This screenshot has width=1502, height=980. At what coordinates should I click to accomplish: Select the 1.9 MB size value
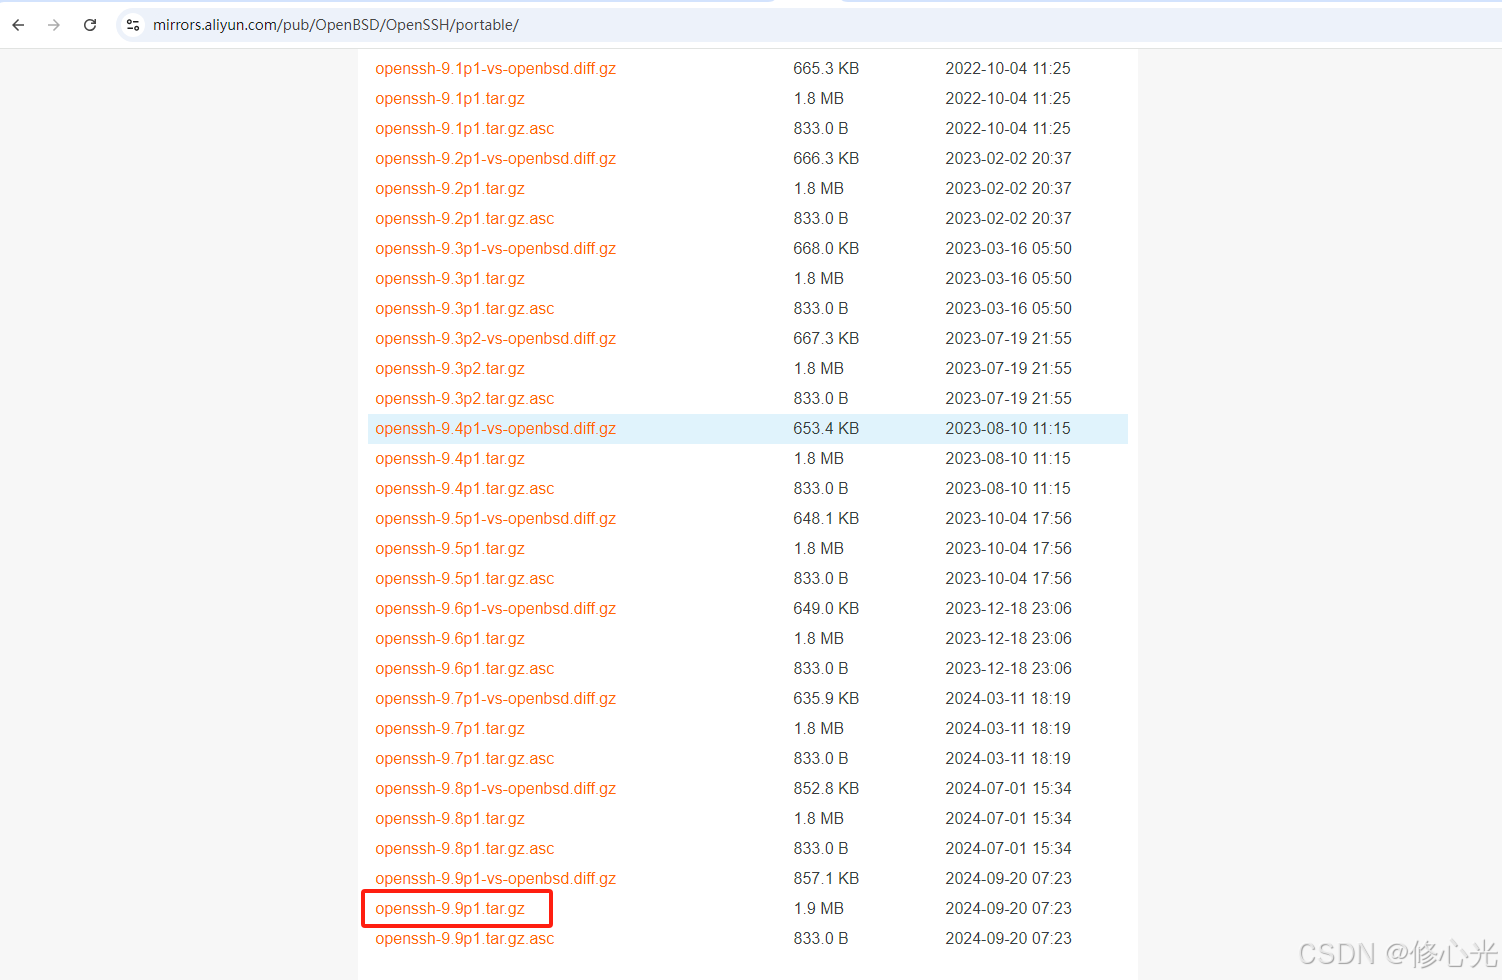pos(818,908)
